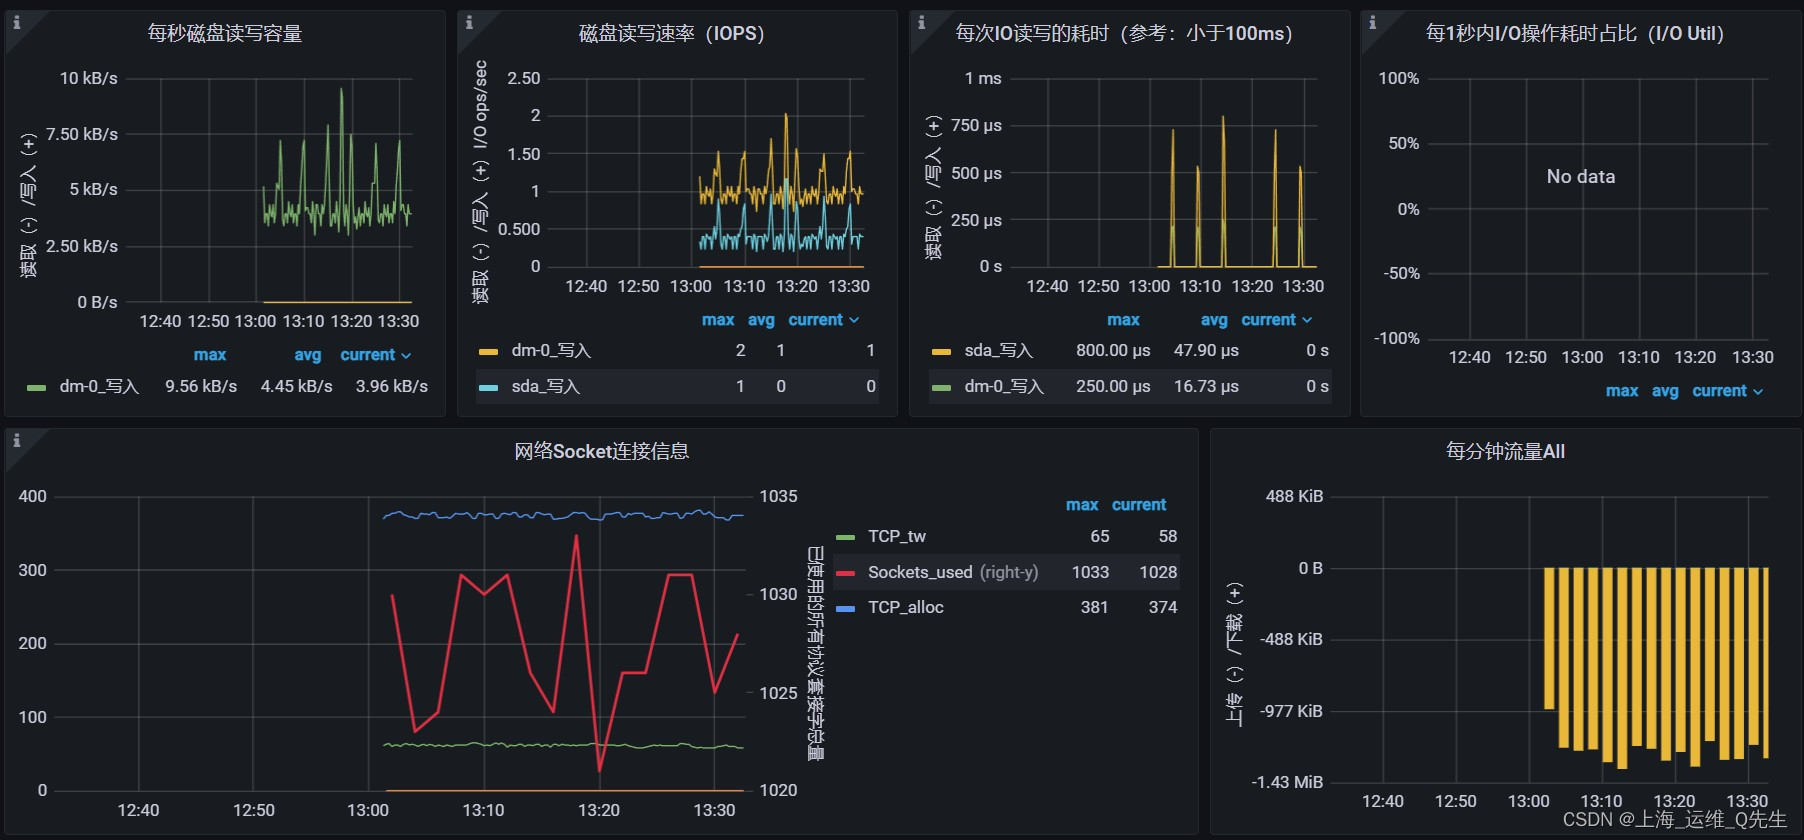Open info icon on 磁盘读写速率 IOPS panel
The height and width of the screenshot is (840, 1804).
(x=469, y=22)
